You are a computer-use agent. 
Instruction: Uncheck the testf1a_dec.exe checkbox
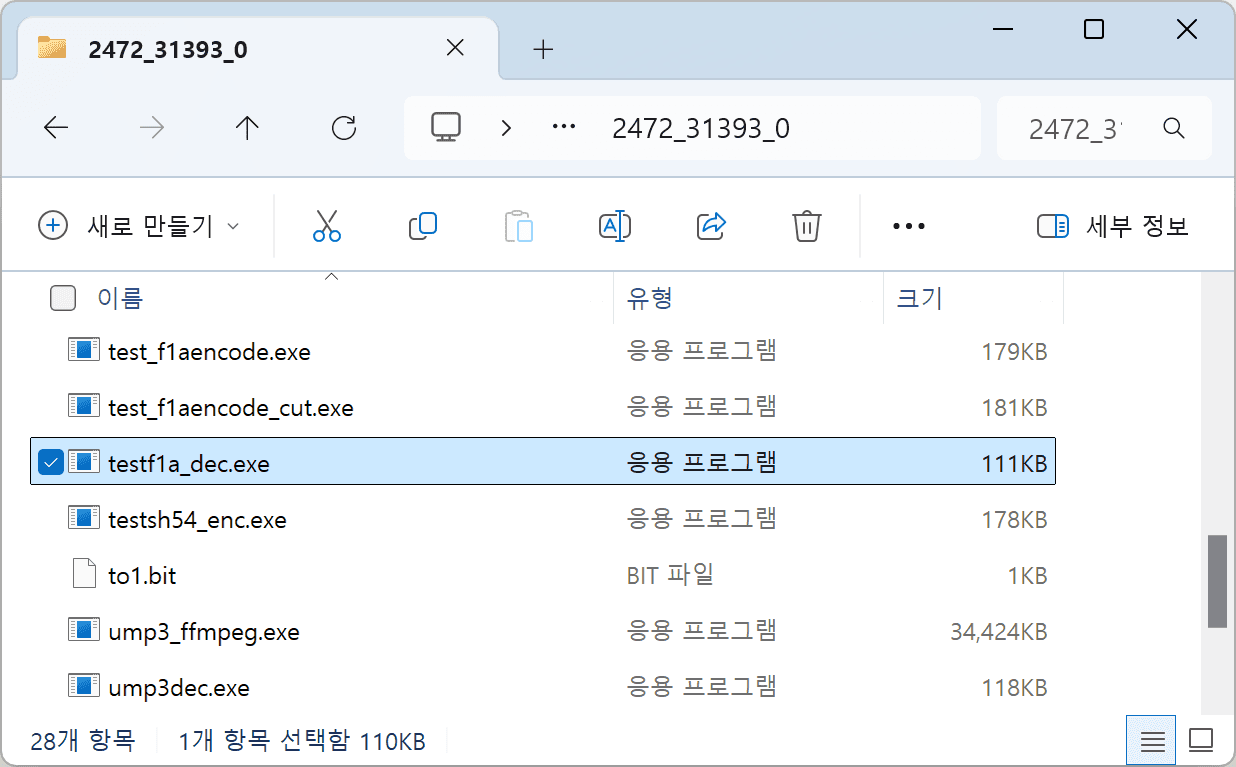pyautogui.click(x=50, y=462)
